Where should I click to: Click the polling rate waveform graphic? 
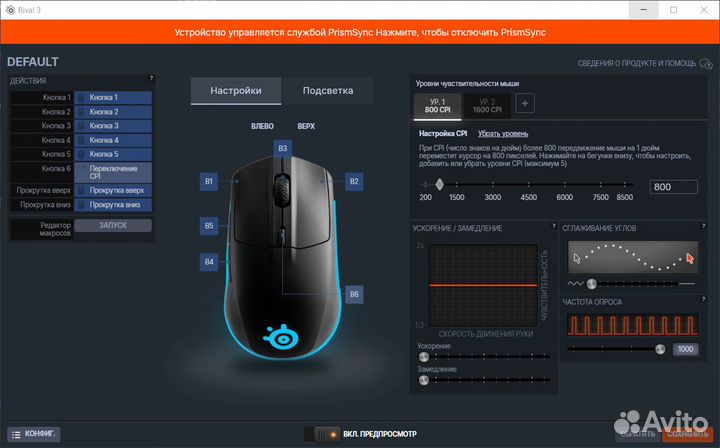click(633, 325)
